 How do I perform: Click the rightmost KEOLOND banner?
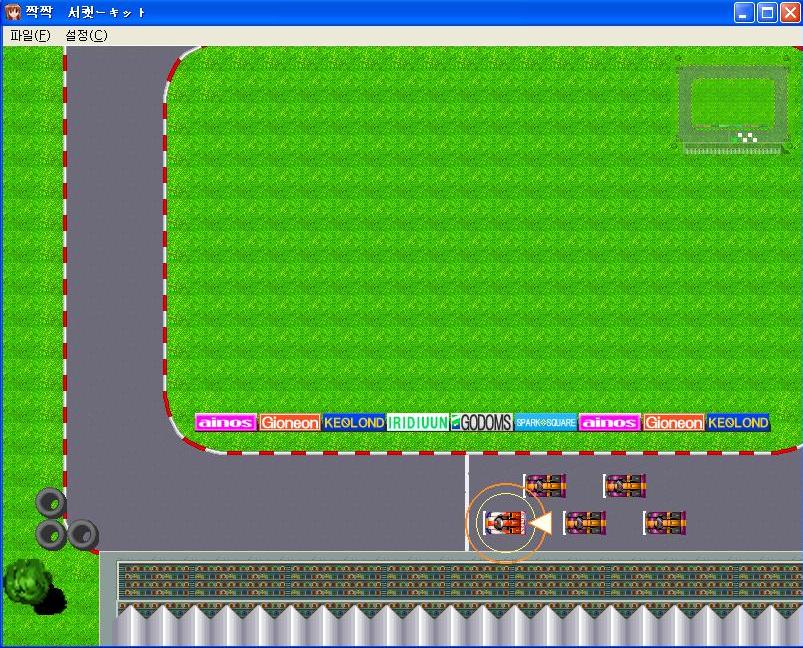pyautogui.click(x=738, y=423)
